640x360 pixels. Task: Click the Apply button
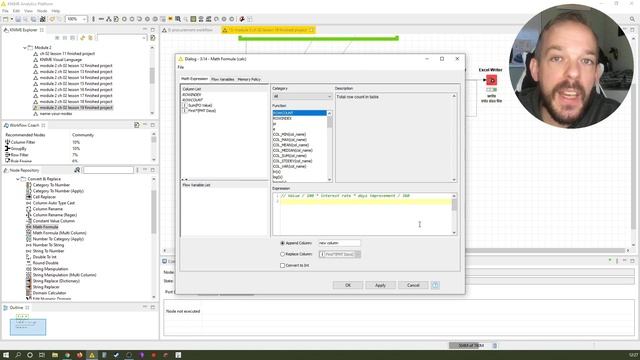[x=380, y=285]
